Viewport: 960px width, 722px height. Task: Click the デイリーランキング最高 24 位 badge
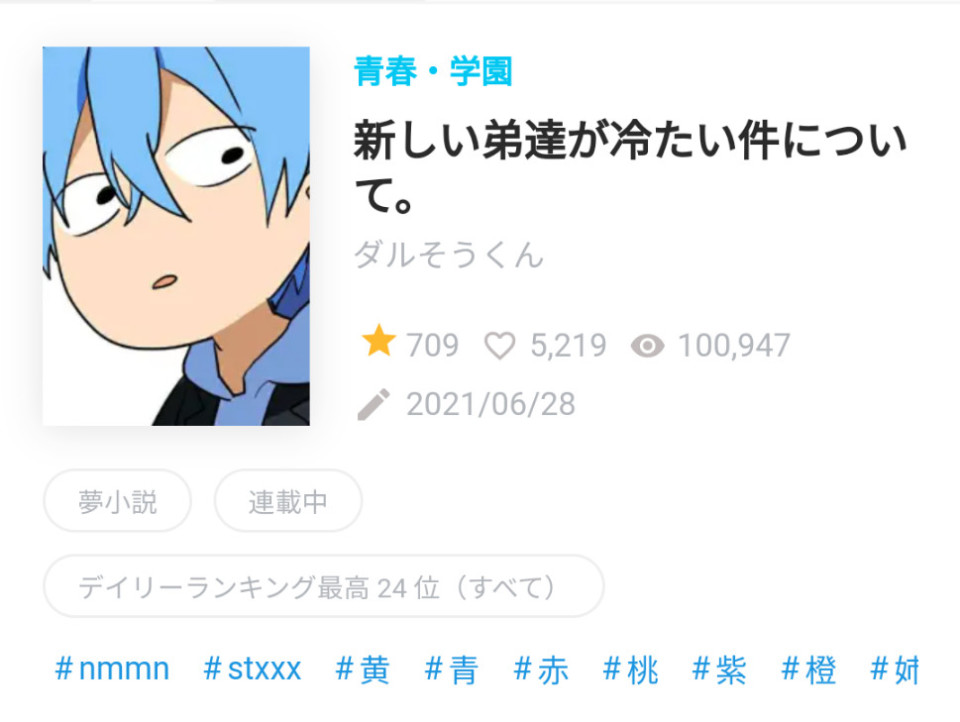click(x=323, y=586)
